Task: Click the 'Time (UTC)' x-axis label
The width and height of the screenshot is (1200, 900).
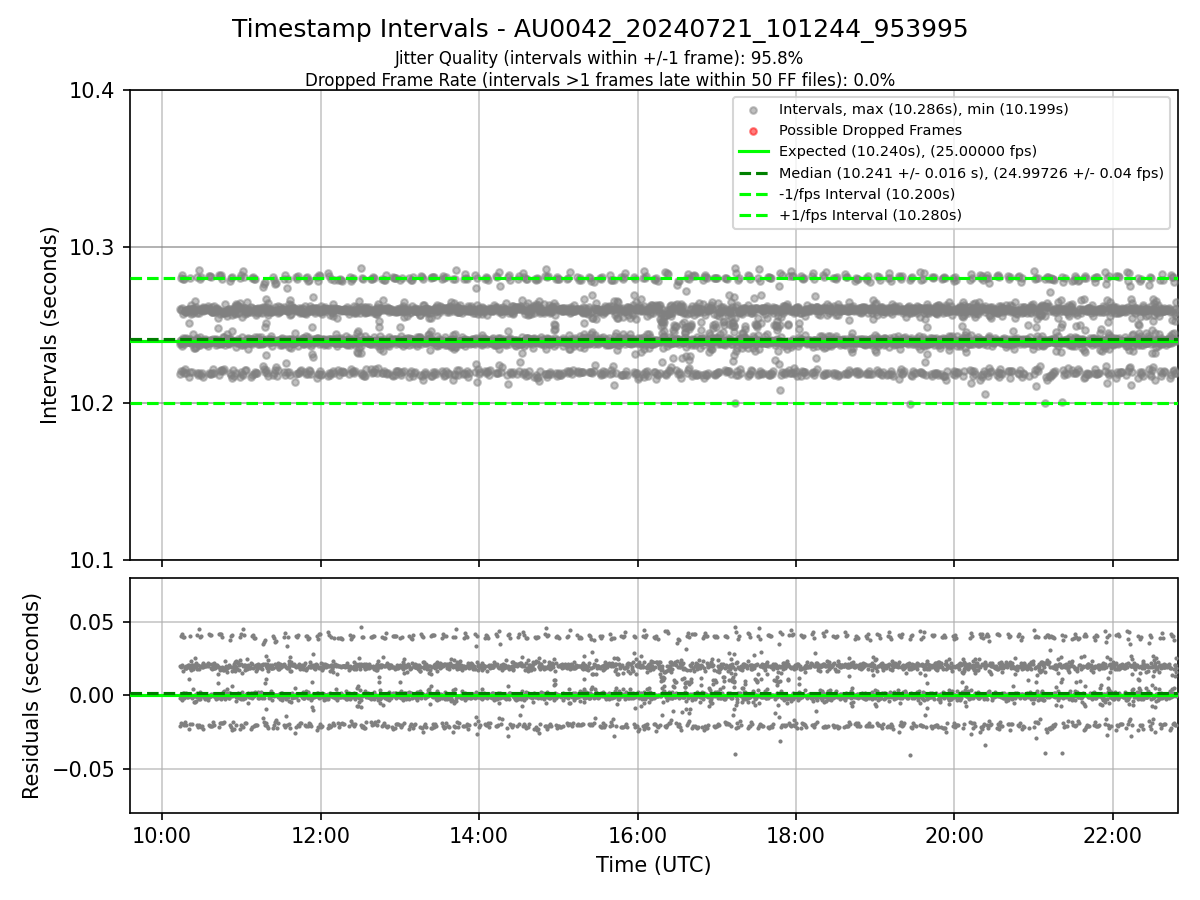Action: tap(653, 865)
